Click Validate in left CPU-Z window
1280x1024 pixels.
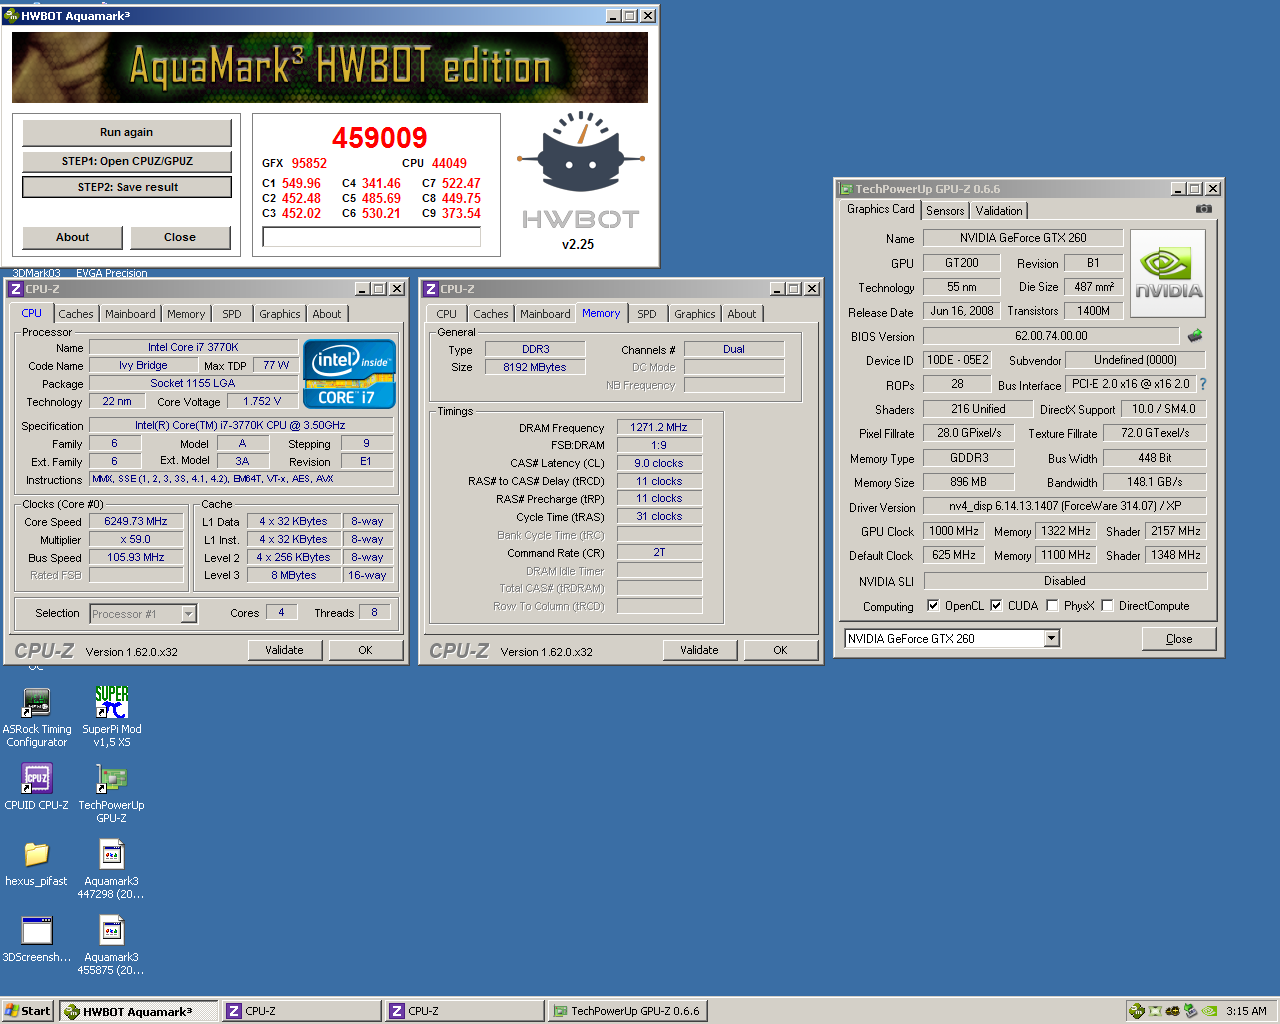pos(284,650)
